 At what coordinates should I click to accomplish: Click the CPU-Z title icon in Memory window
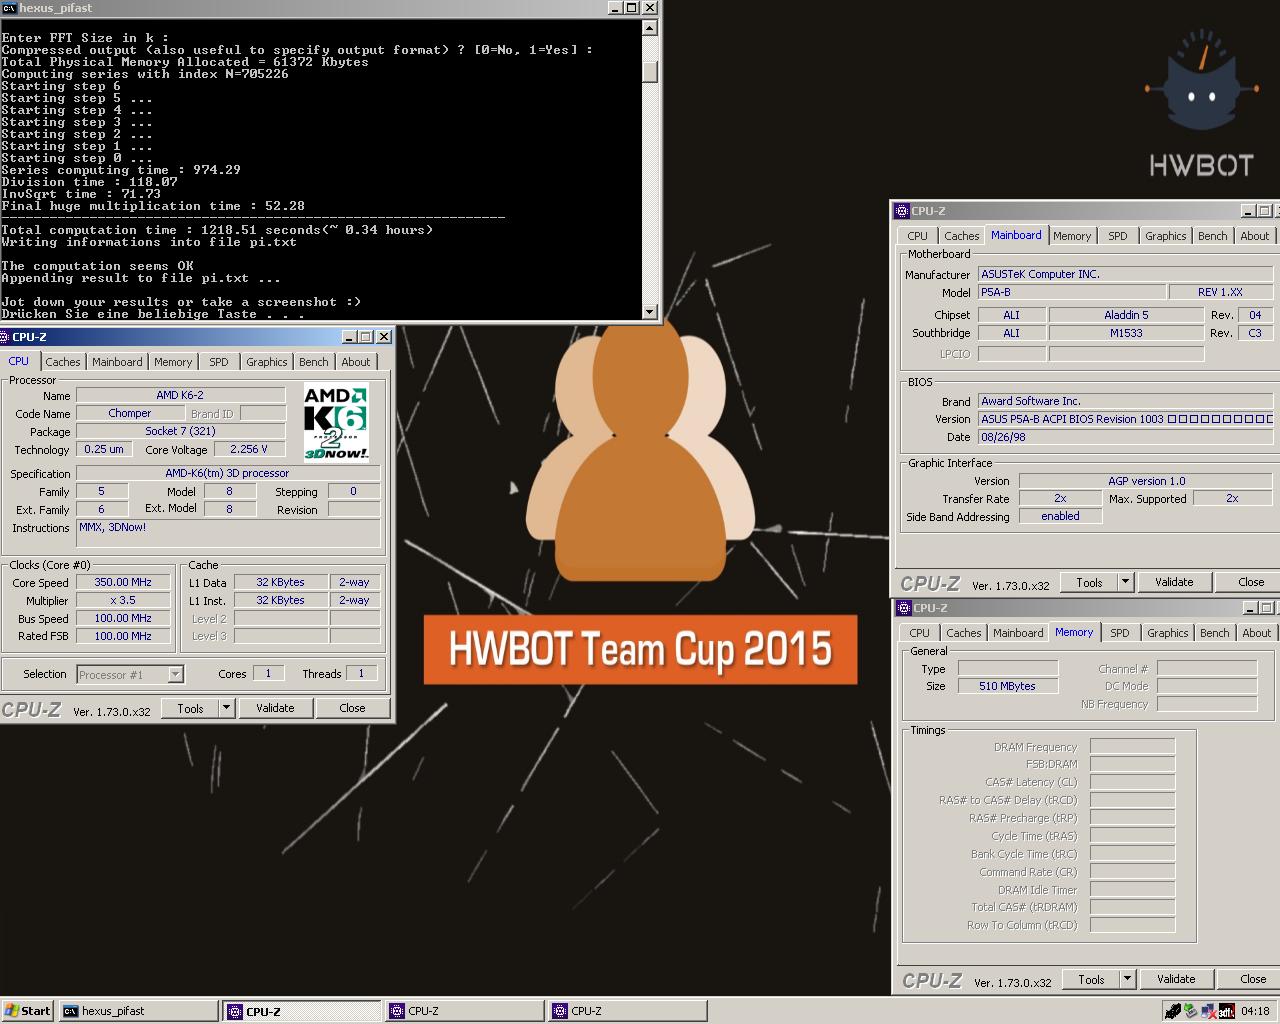click(904, 608)
